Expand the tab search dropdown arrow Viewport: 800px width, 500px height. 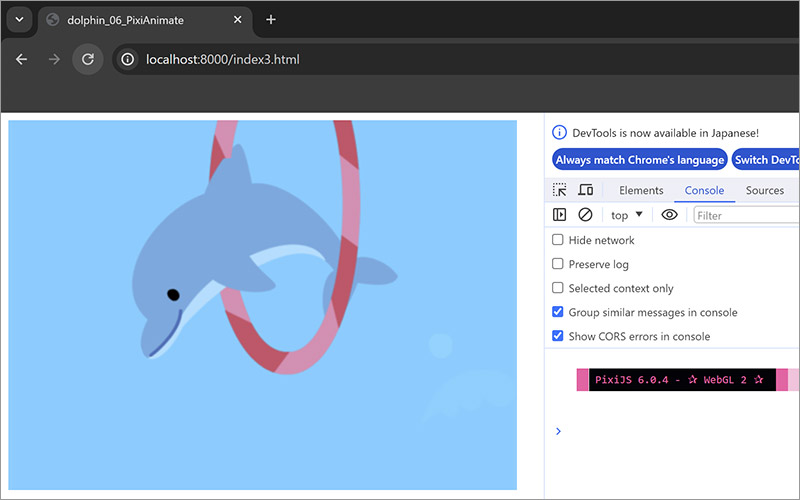click(x=18, y=20)
